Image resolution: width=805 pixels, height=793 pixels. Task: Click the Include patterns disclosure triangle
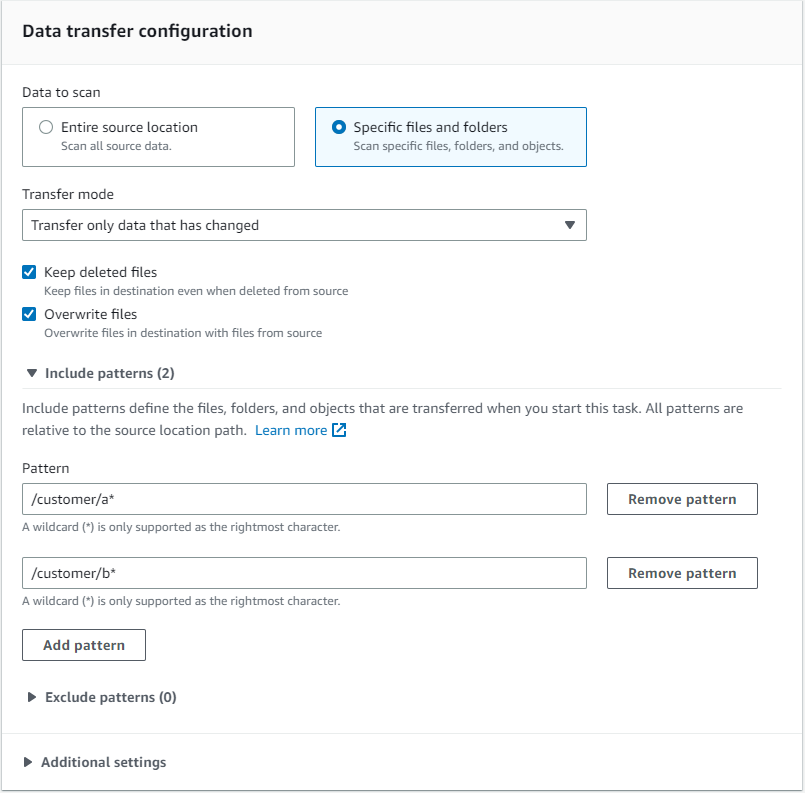pos(30,373)
